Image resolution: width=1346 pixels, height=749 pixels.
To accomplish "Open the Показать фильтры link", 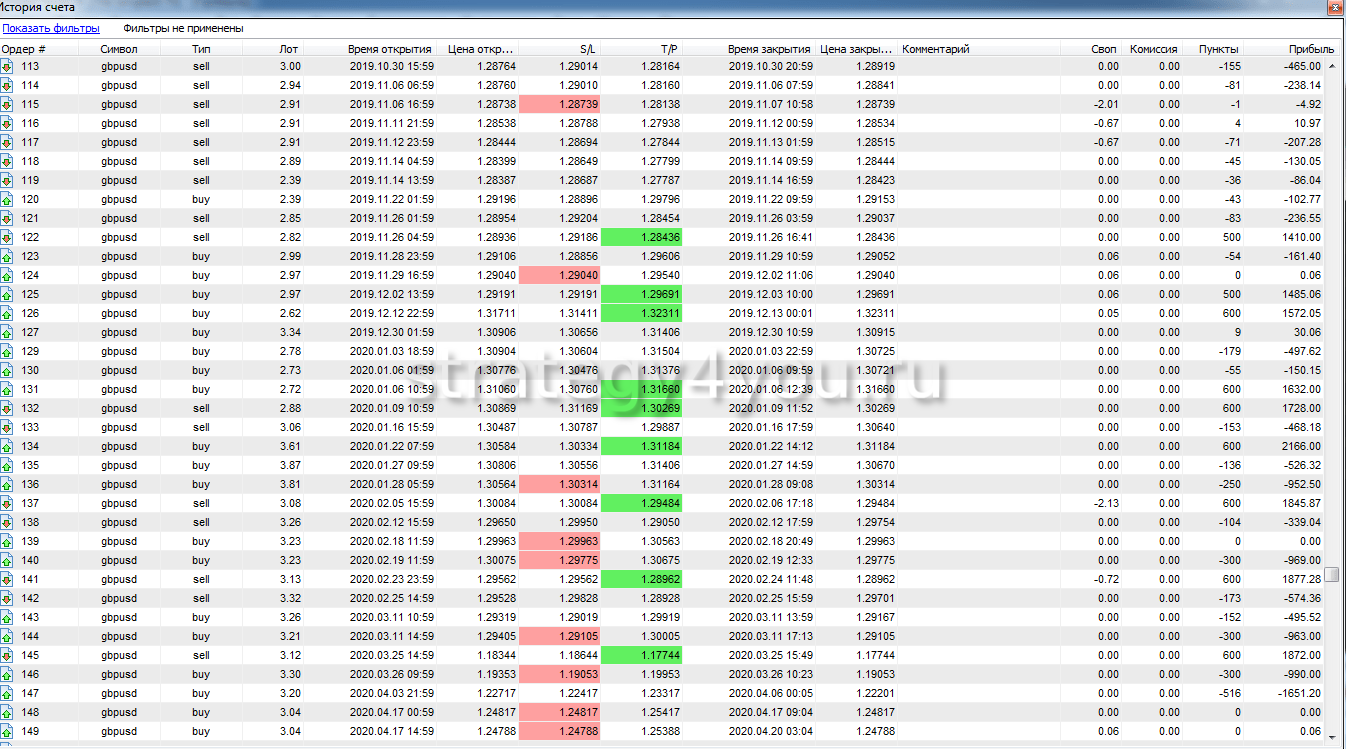I will [51, 28].
